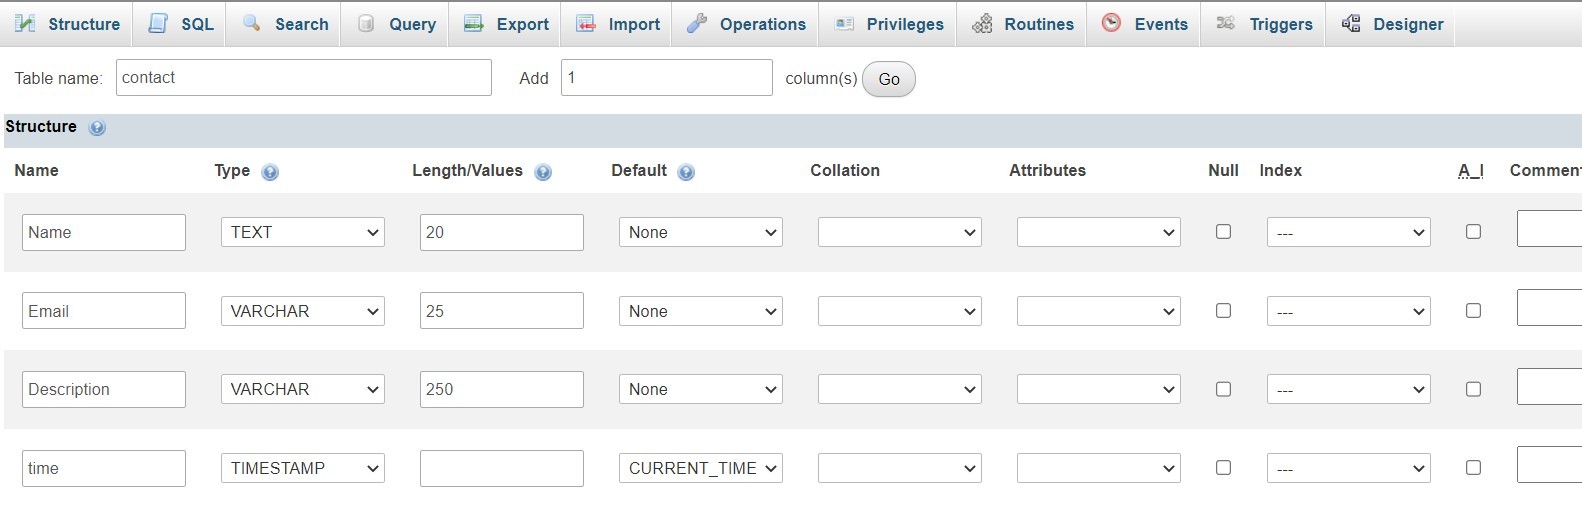
Task: Click the help icon next to Structure heading
Action: pyautogui.click(x=97, y=128)
